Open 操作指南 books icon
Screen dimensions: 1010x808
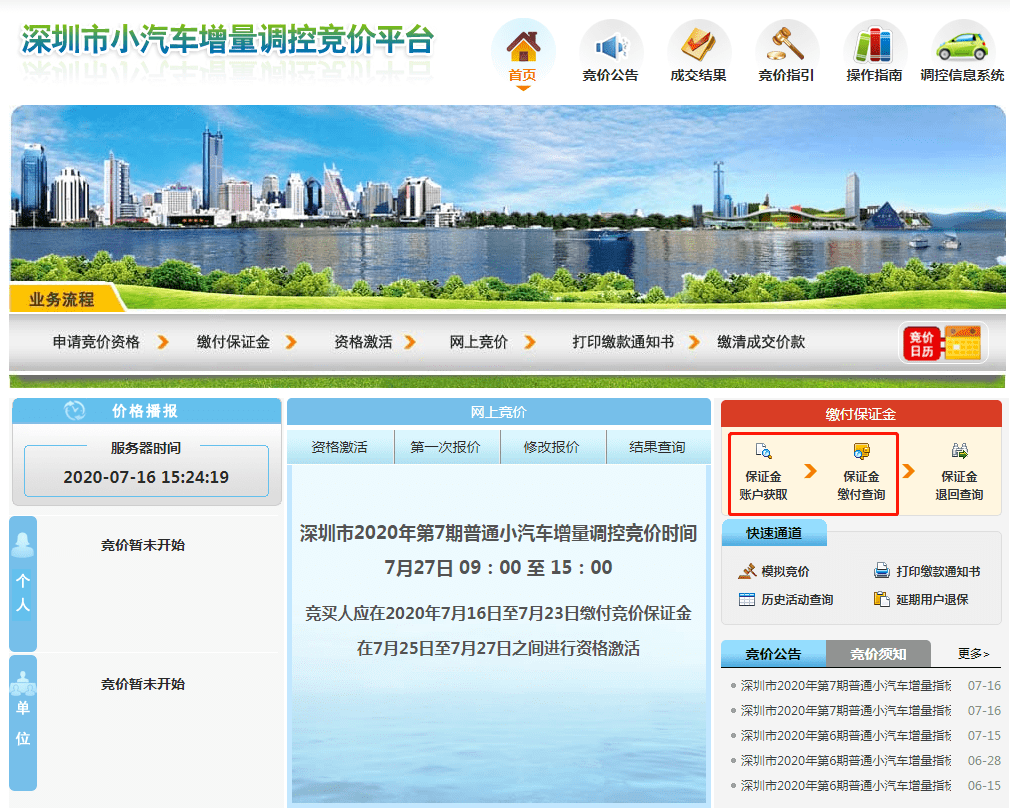(x=873, y=45)
